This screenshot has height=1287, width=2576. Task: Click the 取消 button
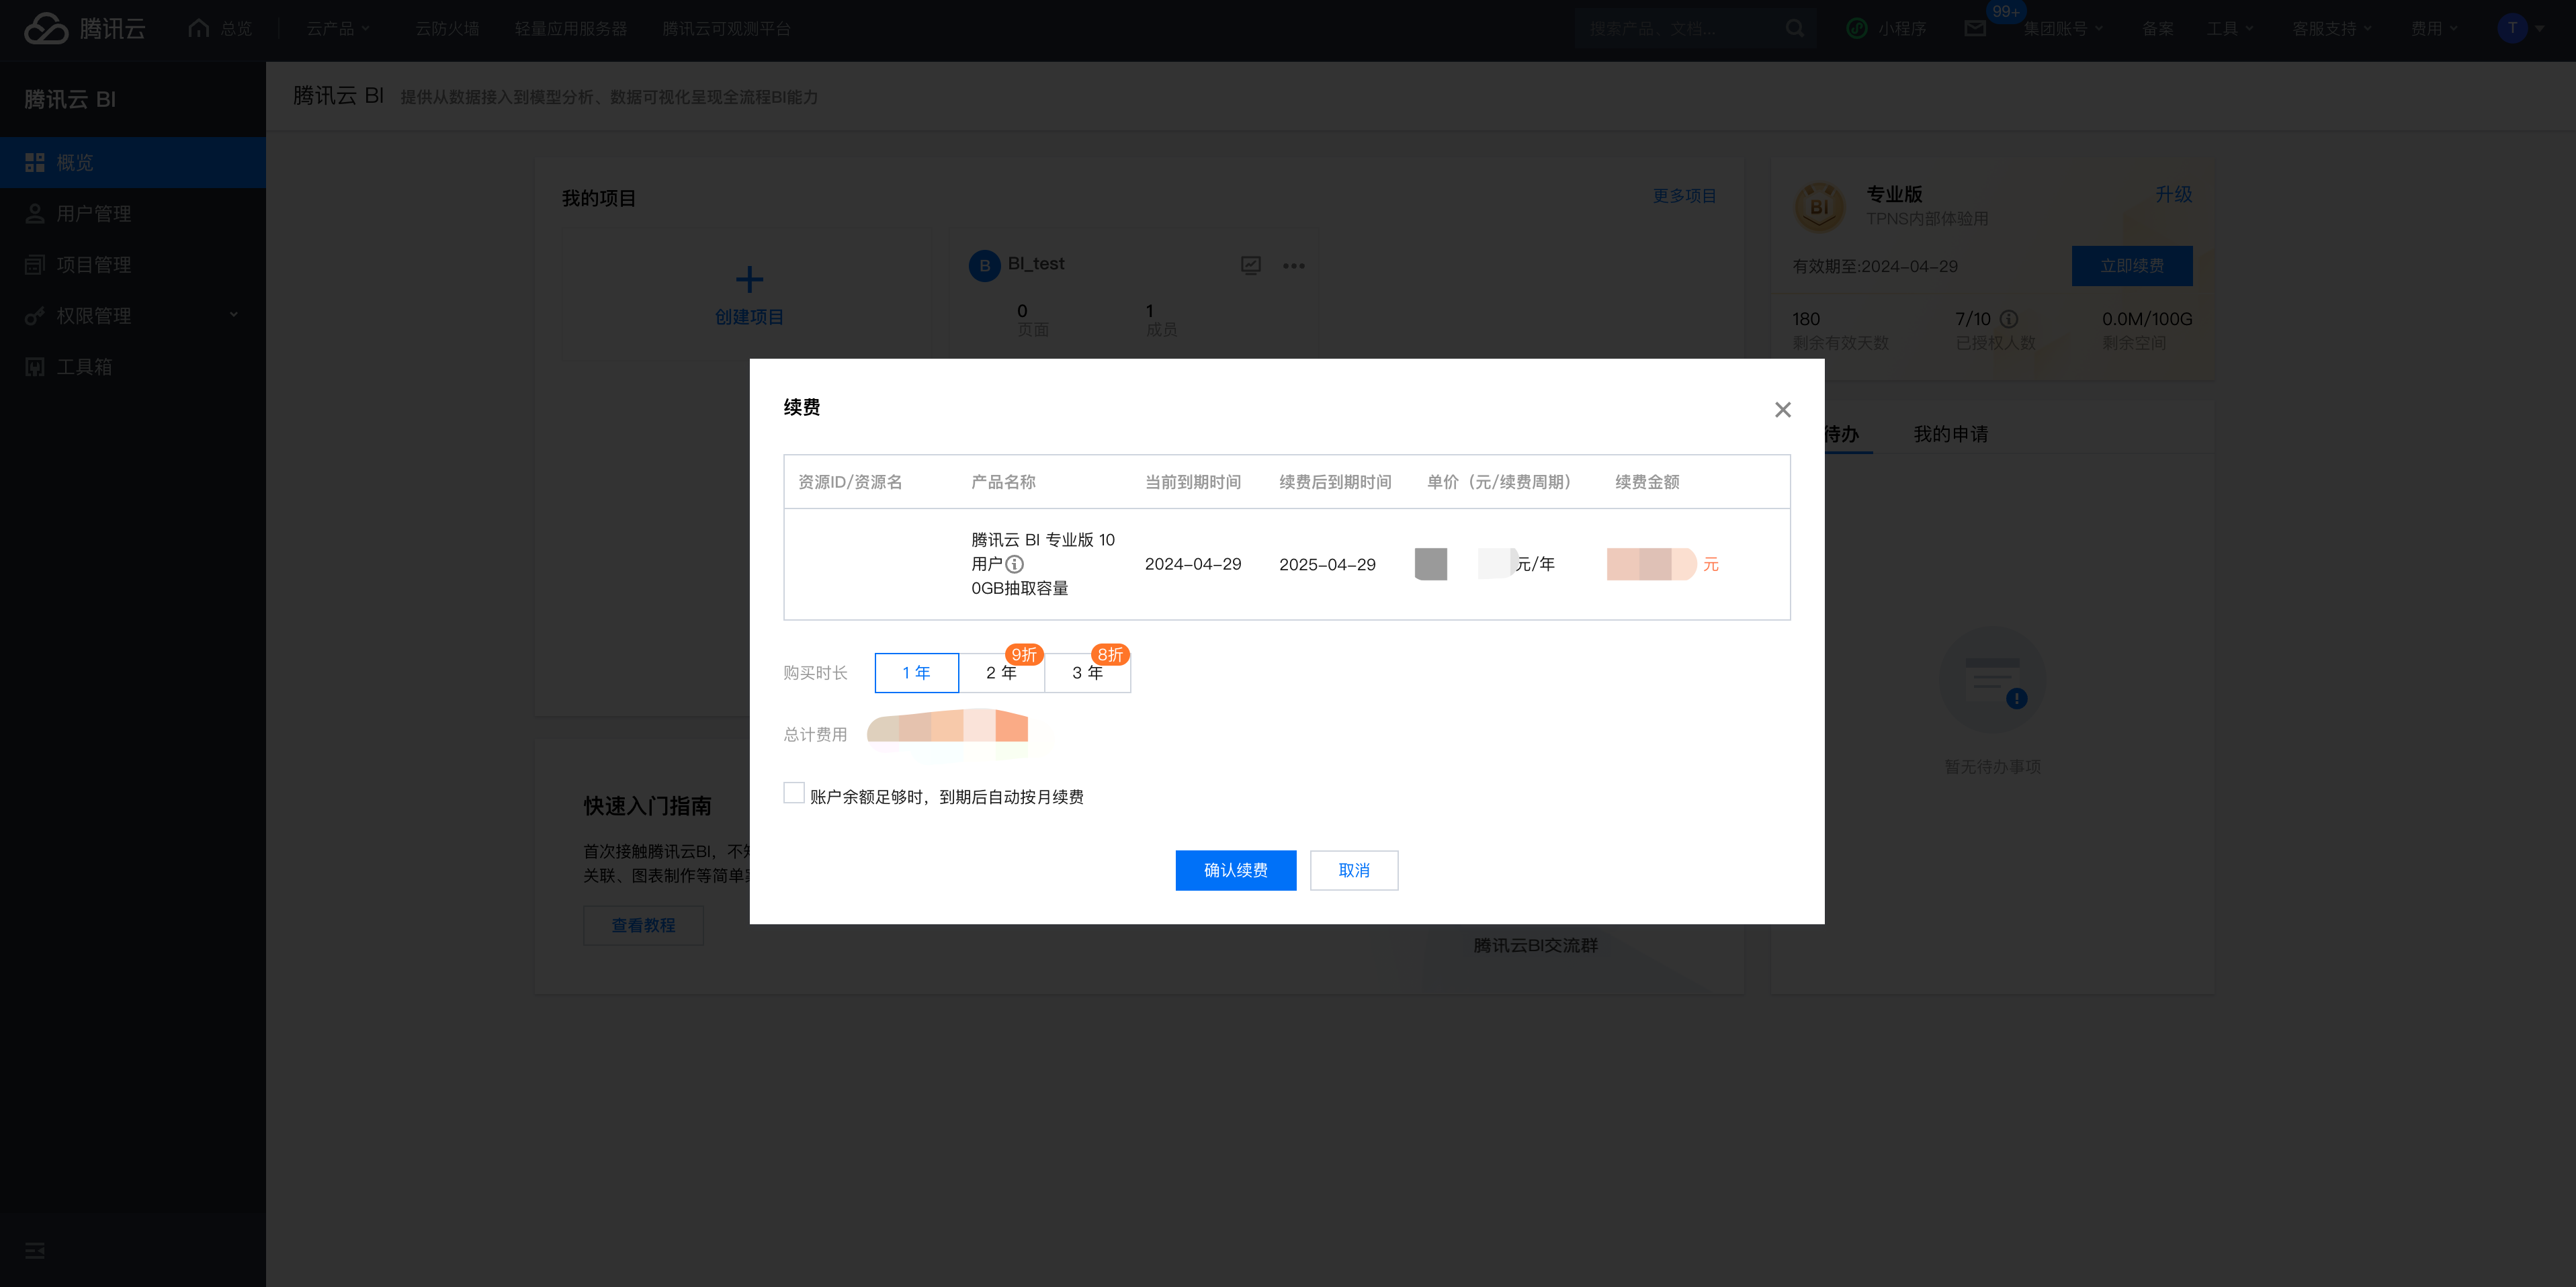(x=1353, y=870)
